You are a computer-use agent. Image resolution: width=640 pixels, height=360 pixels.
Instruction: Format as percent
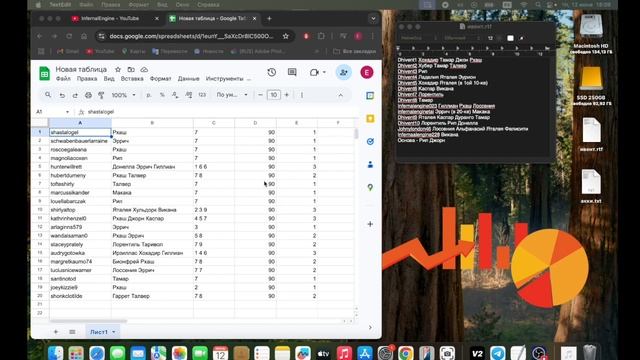click(x=162, y=95)
